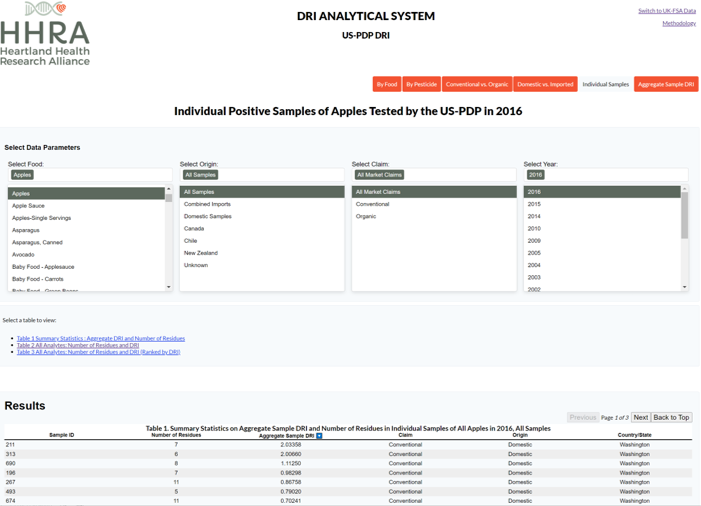Select Domestic Samples origin option
This screenshot has width=701, height=506.
(262, 216)
